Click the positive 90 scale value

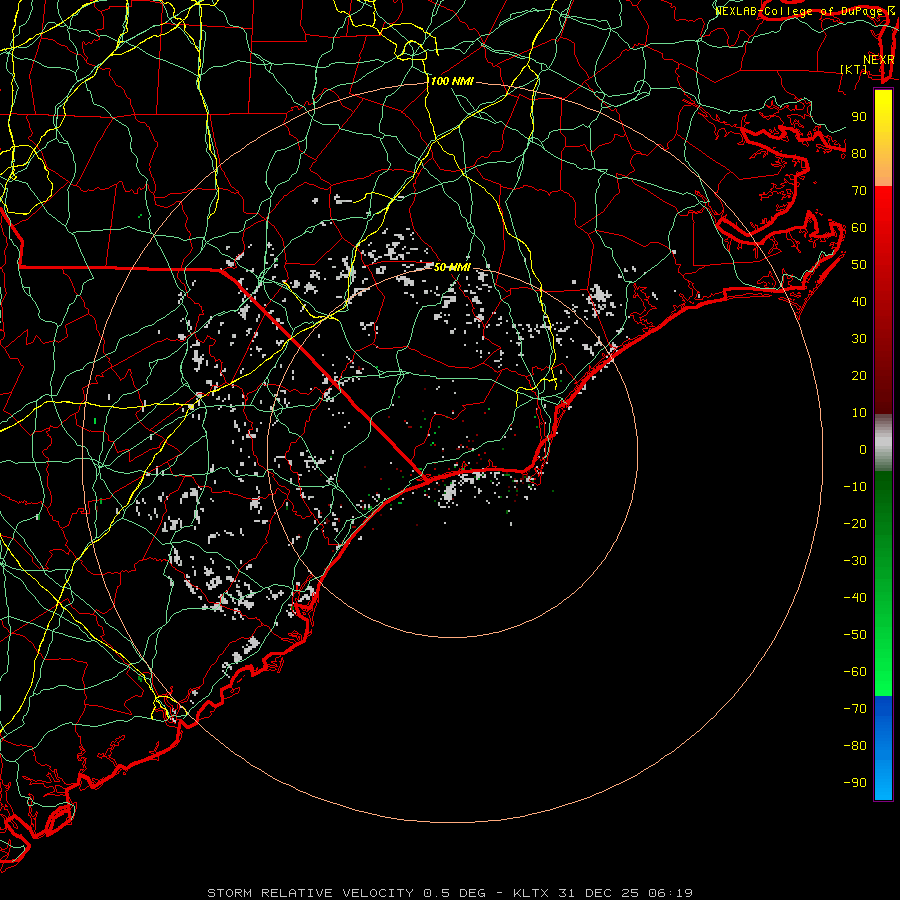[859, 117]
